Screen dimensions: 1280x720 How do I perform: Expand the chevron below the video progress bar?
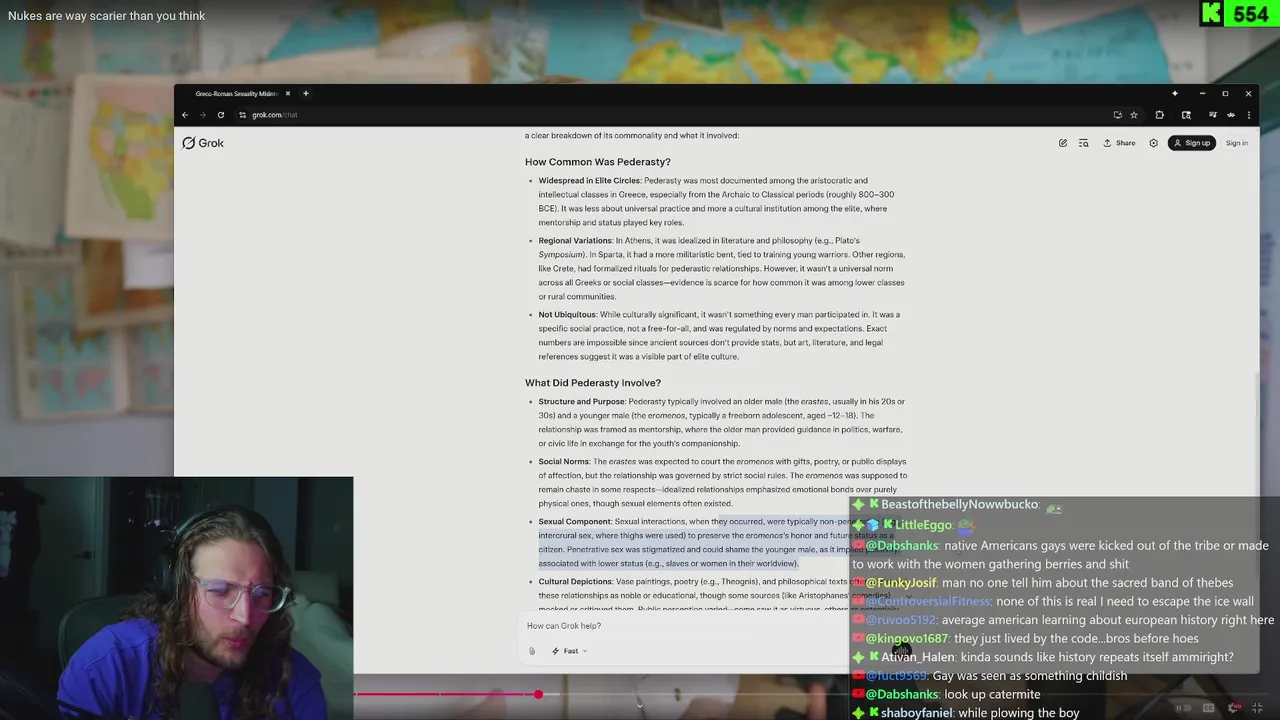pyautogui.click(x=640, y=706)
